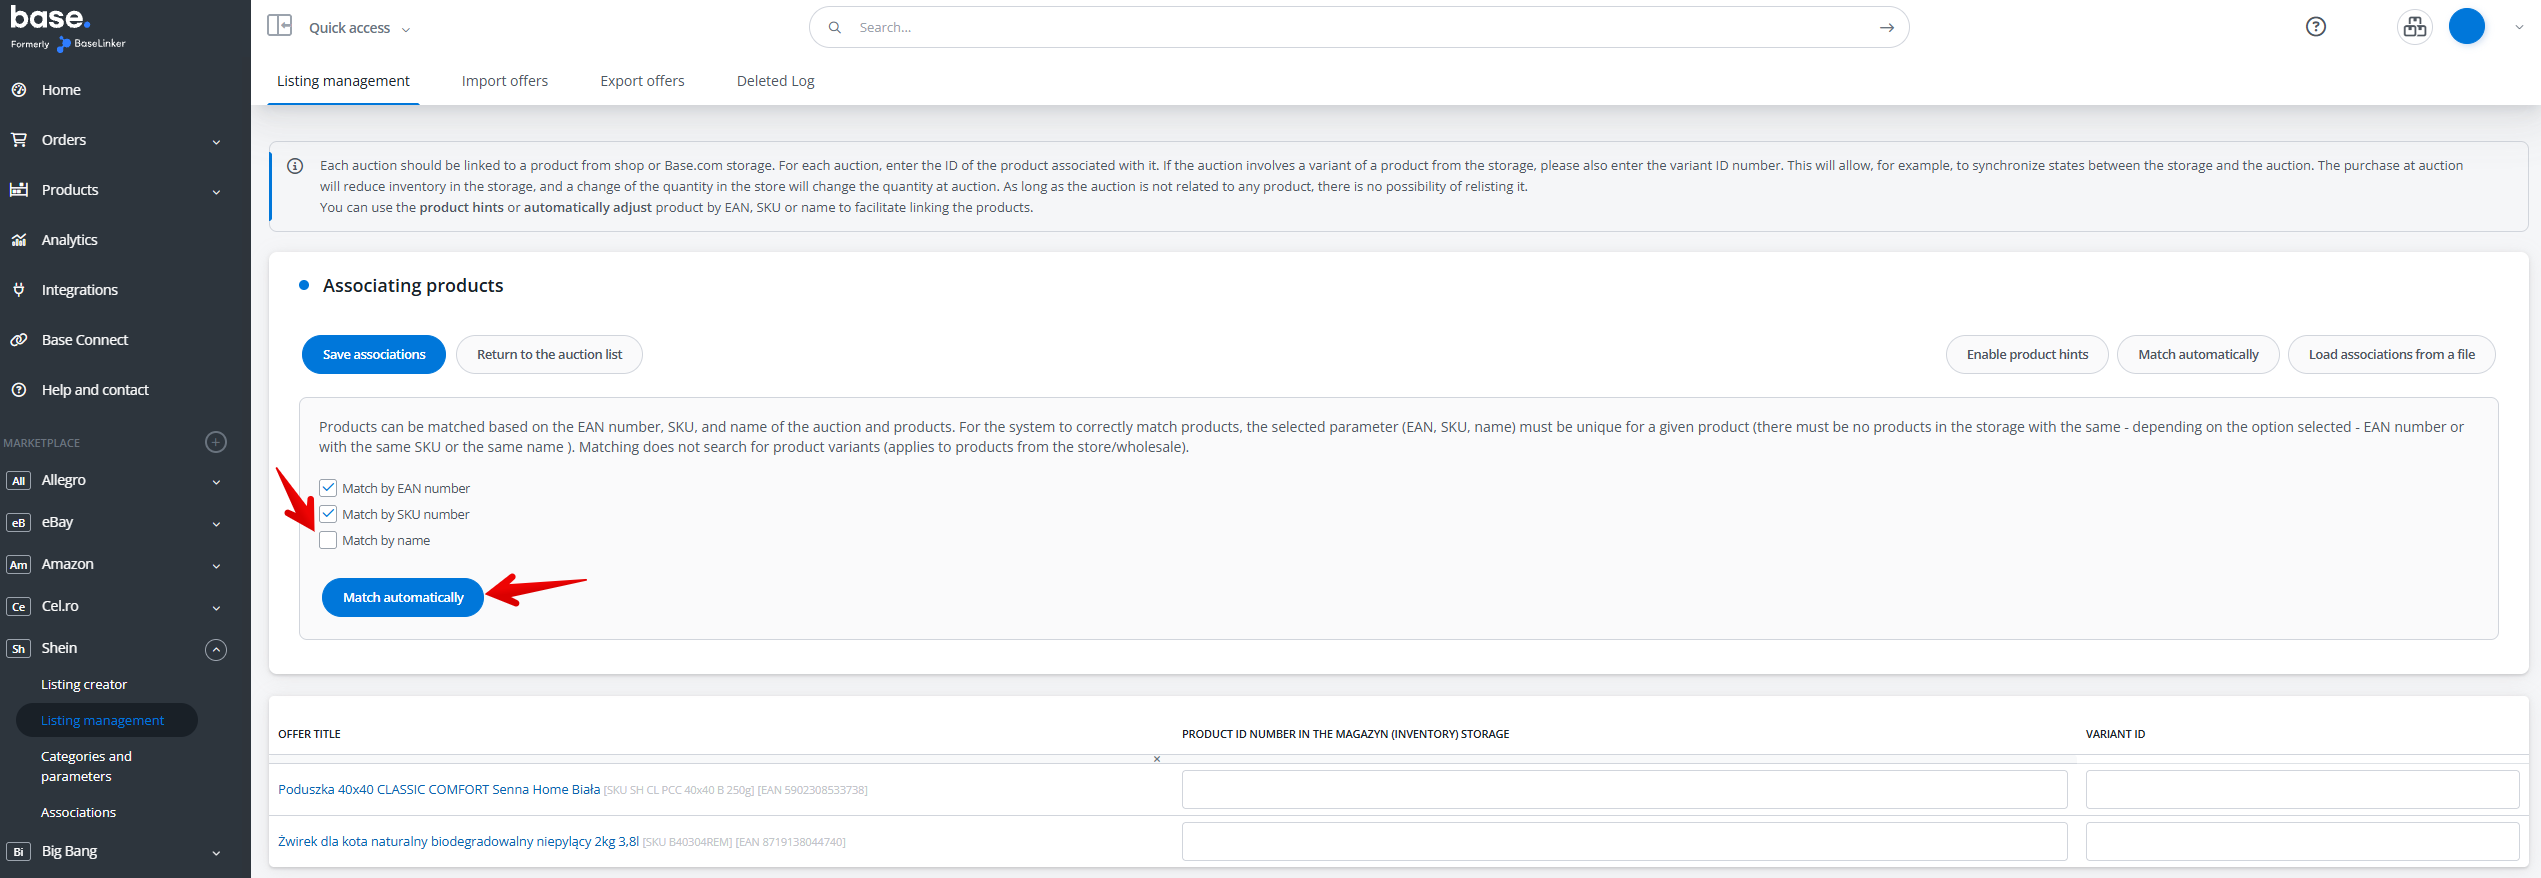Click the blue Match automatically button

pos(403,597)
